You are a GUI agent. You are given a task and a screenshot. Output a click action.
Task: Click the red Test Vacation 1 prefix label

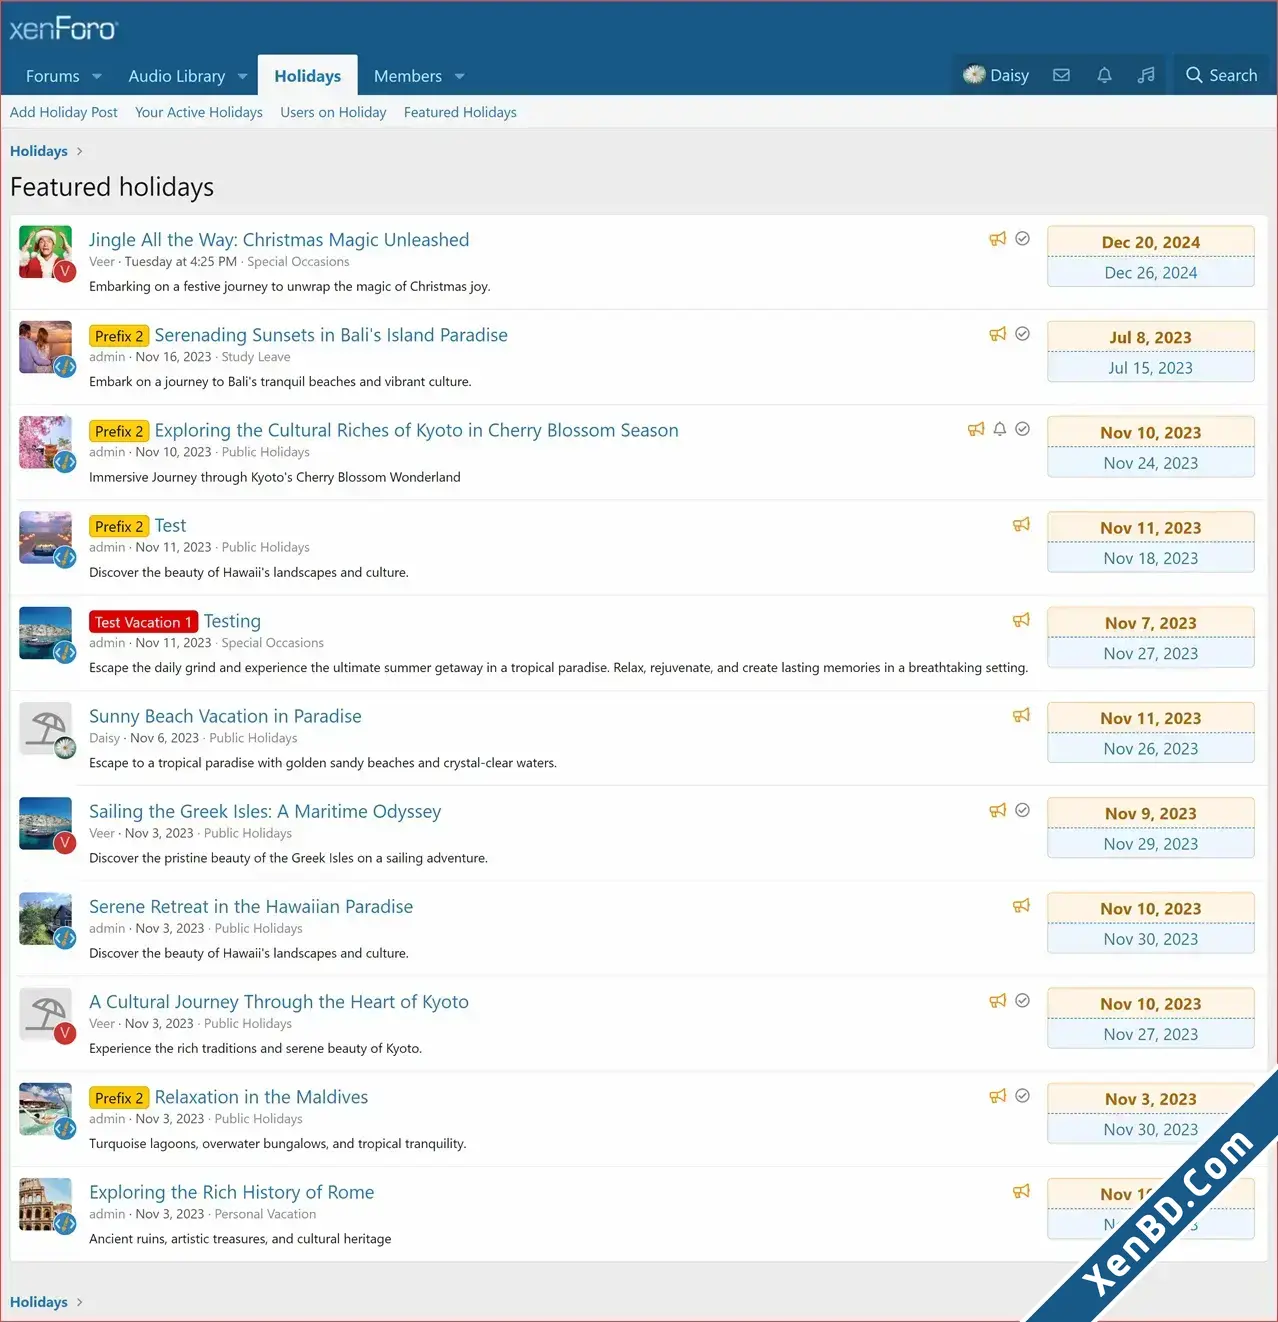coord(143,622)
